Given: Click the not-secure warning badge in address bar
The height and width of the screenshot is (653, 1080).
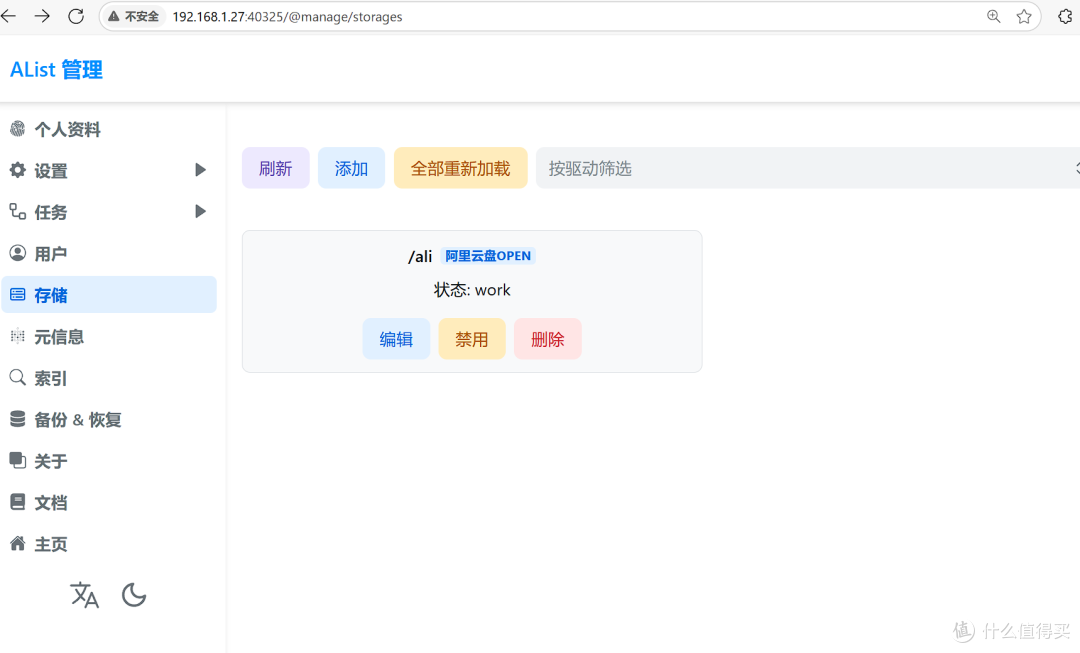Looking at the screenshot, I should [134, 17].
